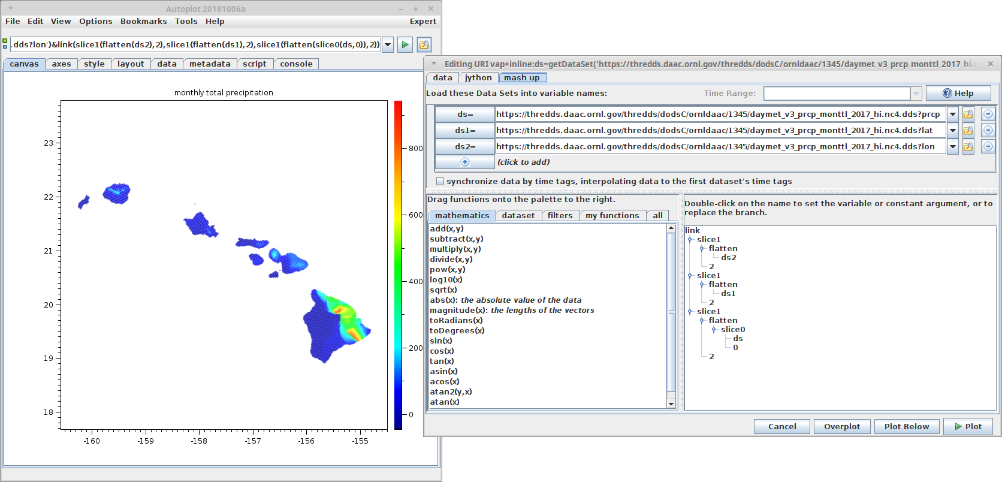Open the Time Range dropdown arrow

point(916,93)
